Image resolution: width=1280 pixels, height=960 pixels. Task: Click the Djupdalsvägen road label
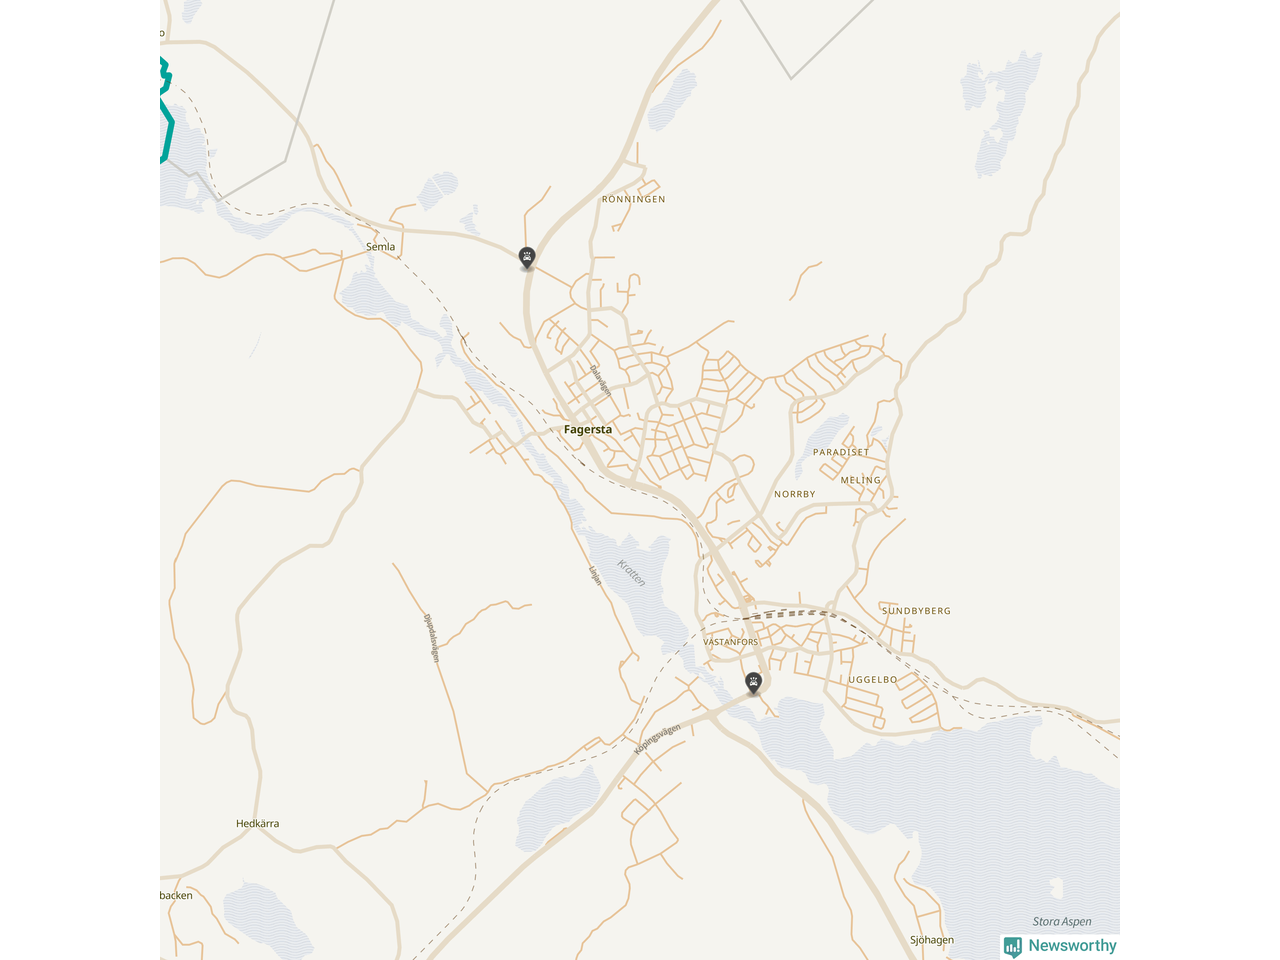[x=432, y=638]
